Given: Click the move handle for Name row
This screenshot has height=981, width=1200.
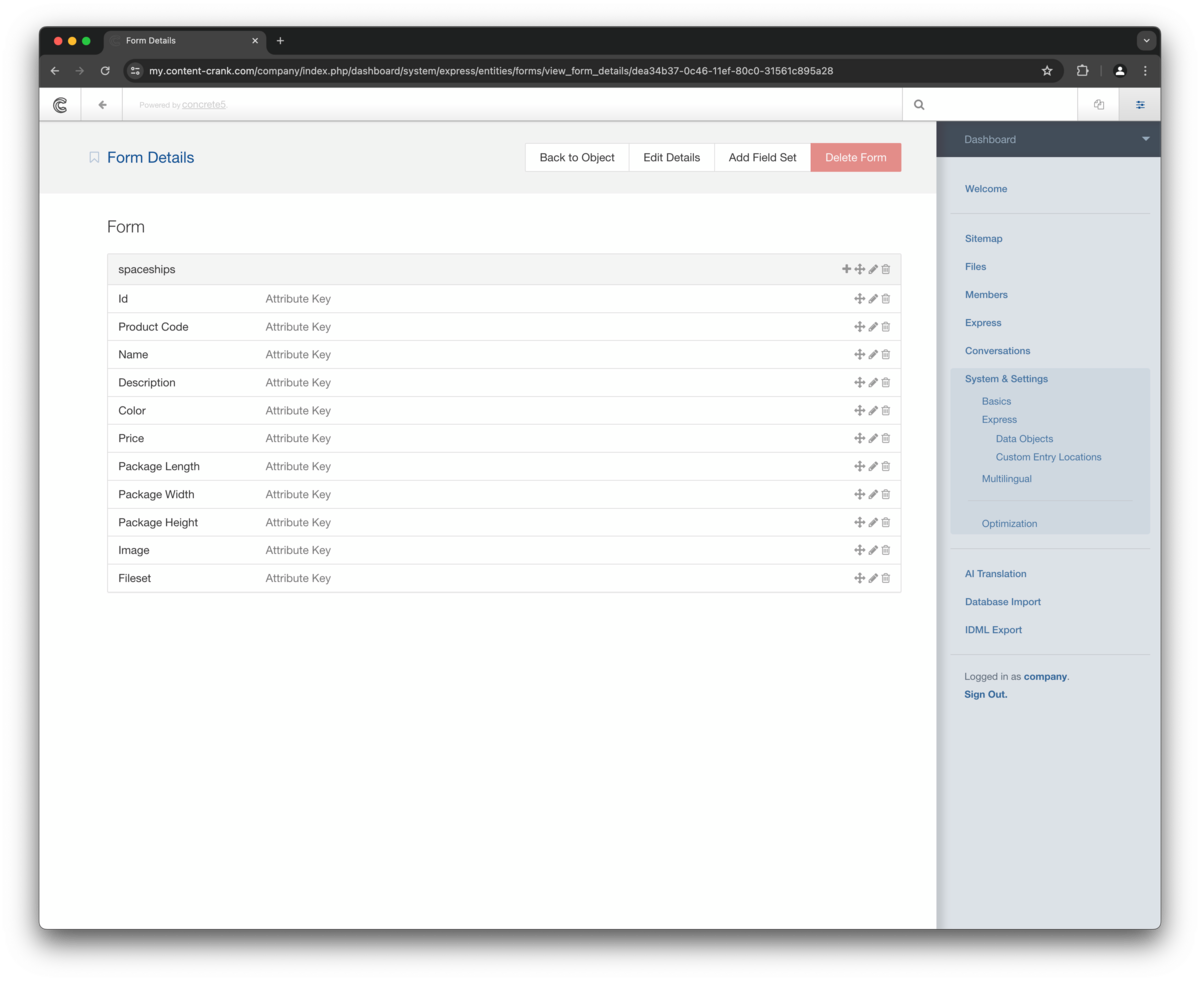Looking at the screenshot, I should [860, 355].
